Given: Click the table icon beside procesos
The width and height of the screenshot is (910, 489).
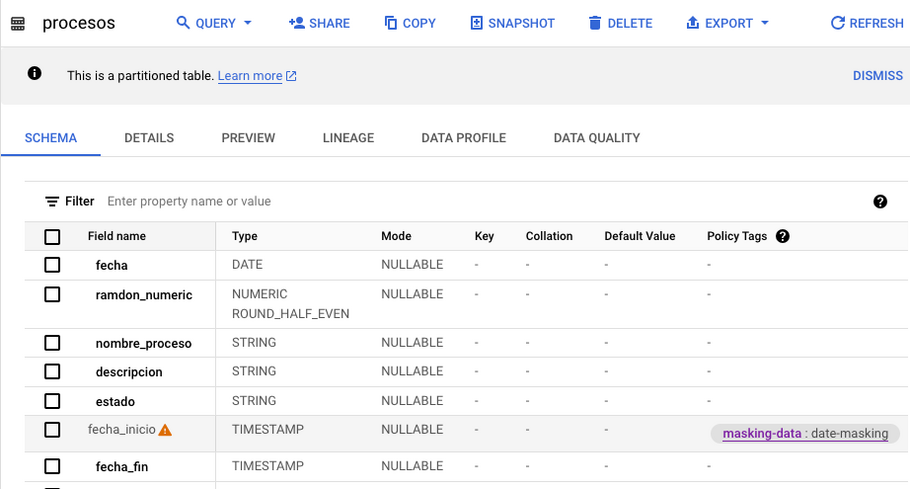Looking at the screenshot, I should pyautogui.click(x=18, y=24).
